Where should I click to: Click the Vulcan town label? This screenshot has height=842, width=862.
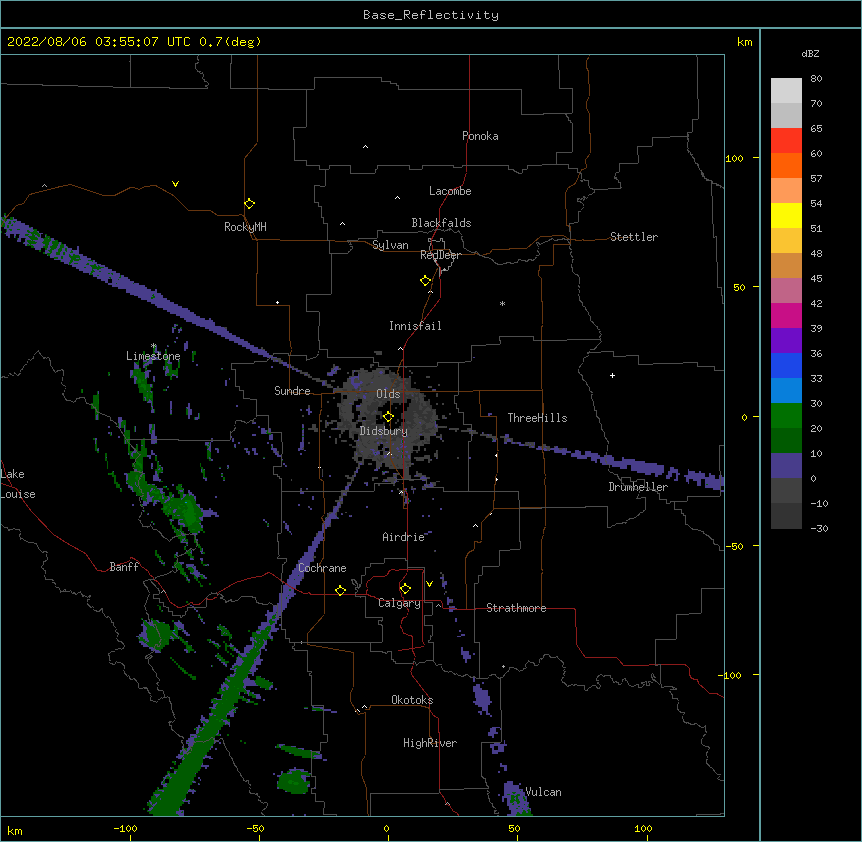(543, 792)
